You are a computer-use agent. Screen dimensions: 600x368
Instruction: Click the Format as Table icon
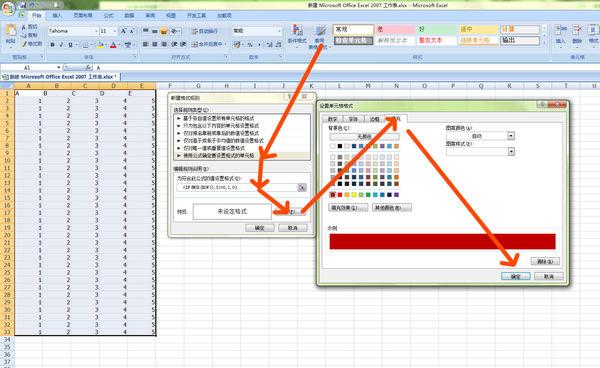tap(319, 30)
